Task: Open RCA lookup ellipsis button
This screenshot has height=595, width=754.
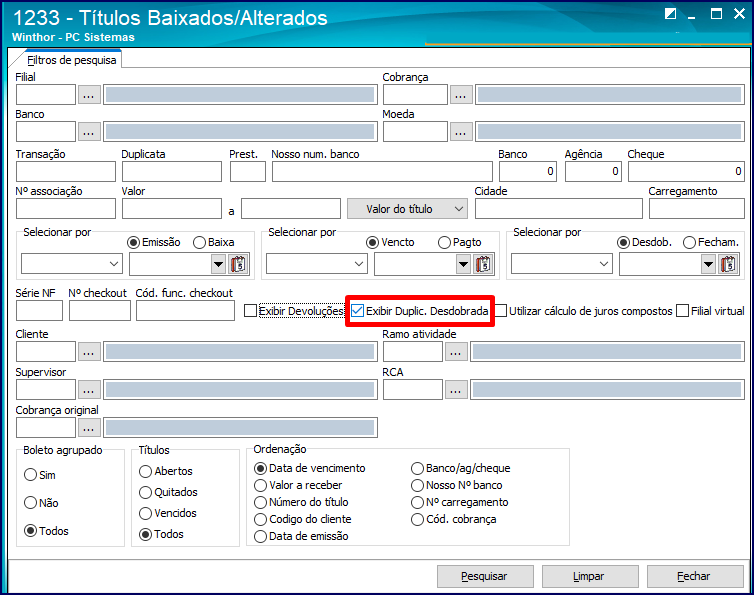Action: point(456,390)
